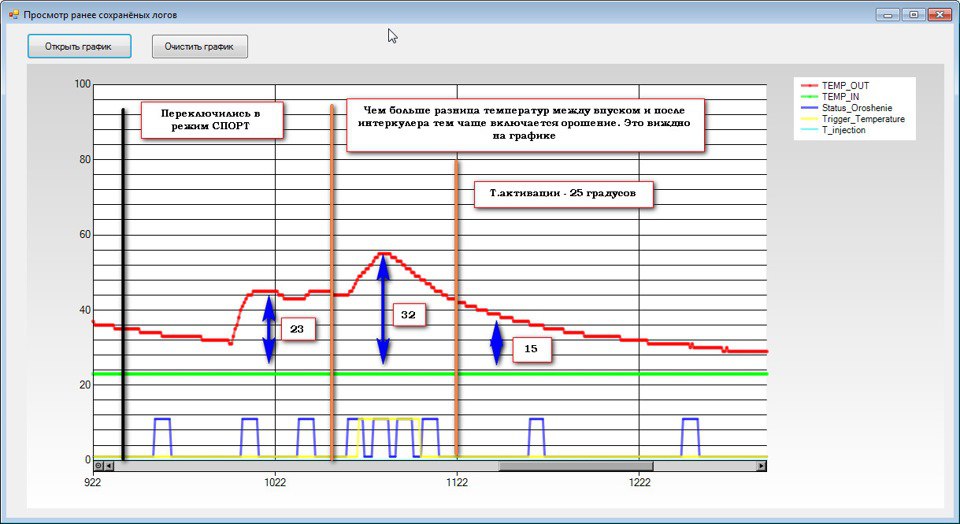The height and width of the screenshot is (524, 960).
Task: Click Status_Oroshenie legend entry
Action: tap(856, 108)
